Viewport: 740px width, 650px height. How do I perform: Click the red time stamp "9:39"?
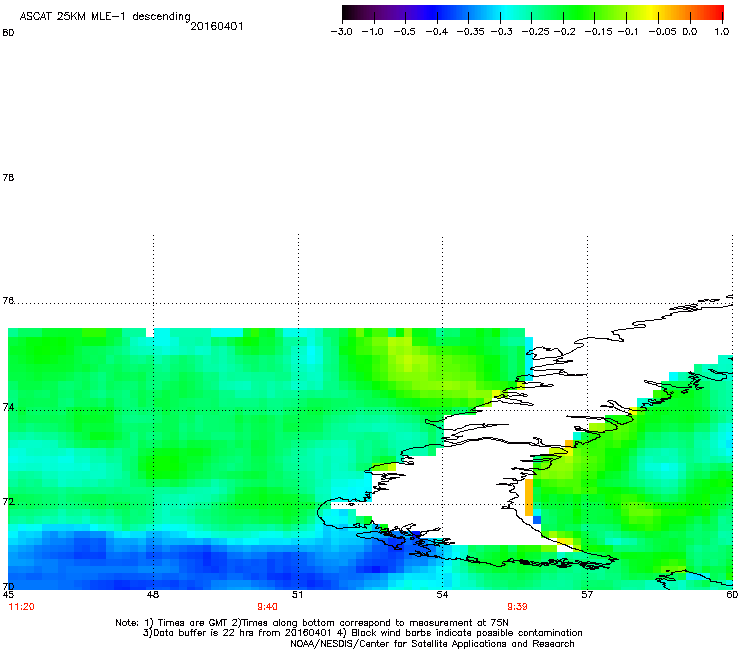point(517,607)
